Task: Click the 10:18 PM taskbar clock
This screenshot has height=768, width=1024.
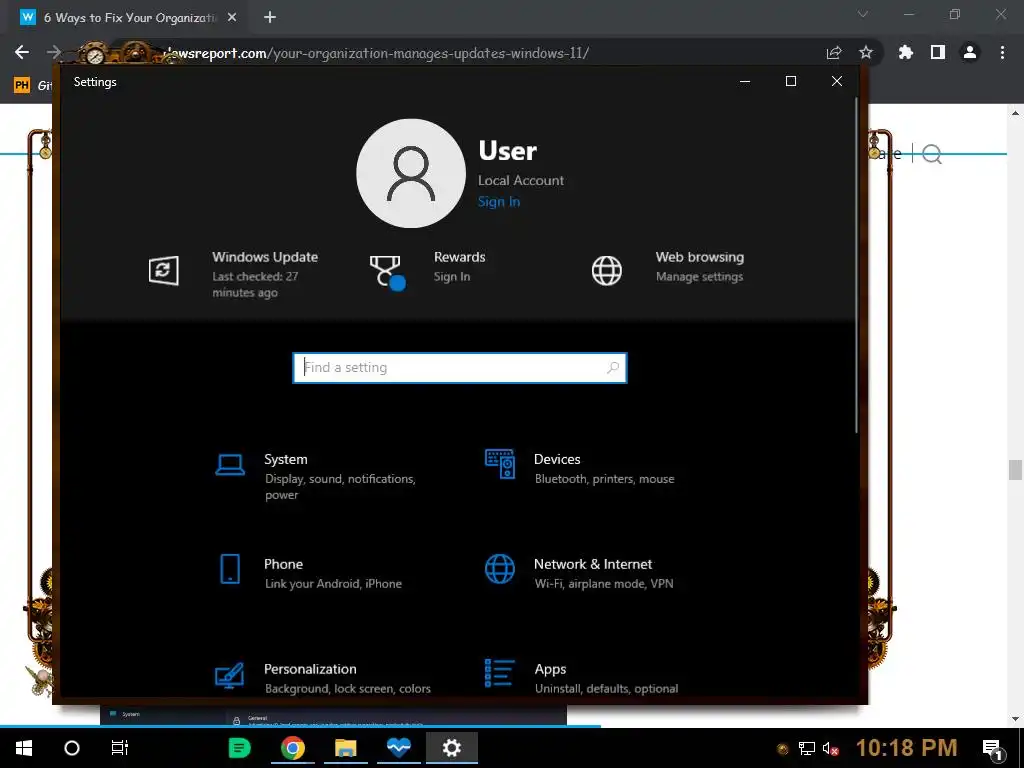Action: (906, 748)
